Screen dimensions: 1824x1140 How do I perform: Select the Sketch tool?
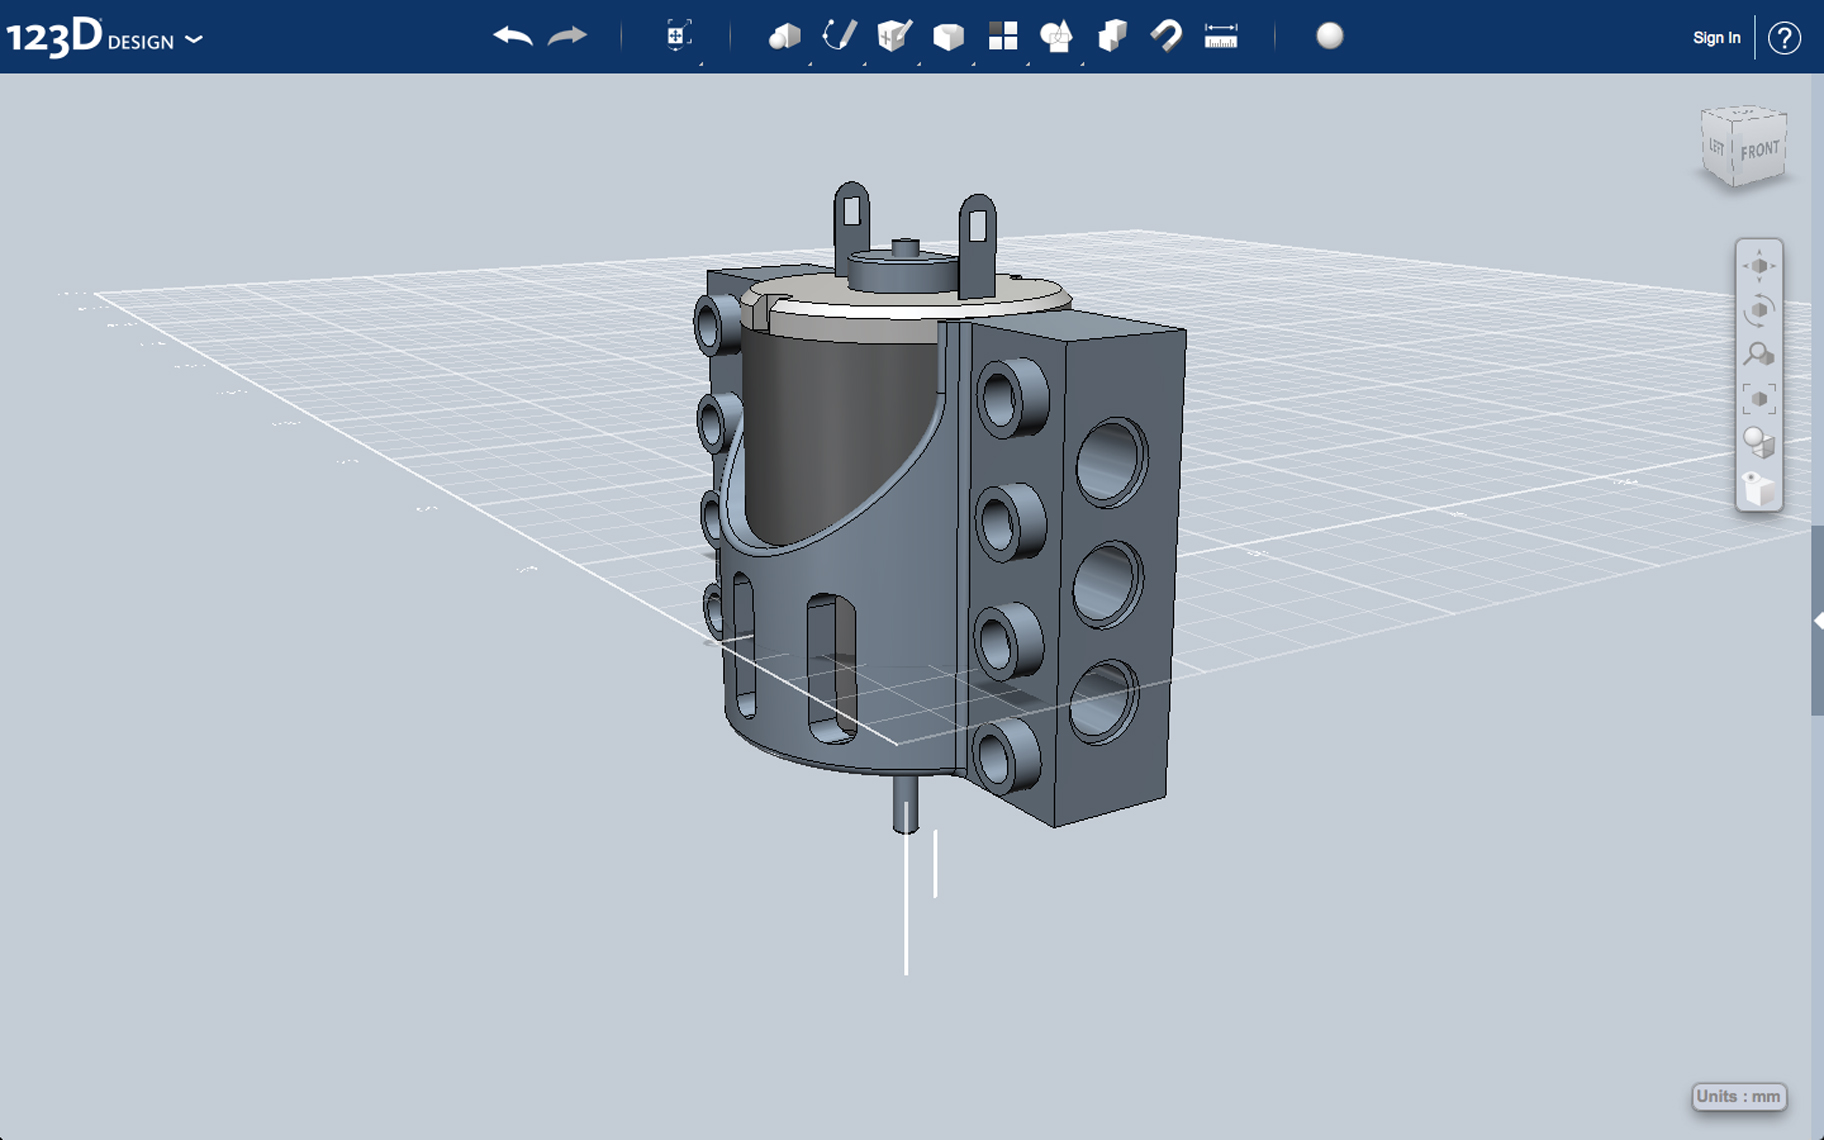pyautogui.click(x=840, y=37)
